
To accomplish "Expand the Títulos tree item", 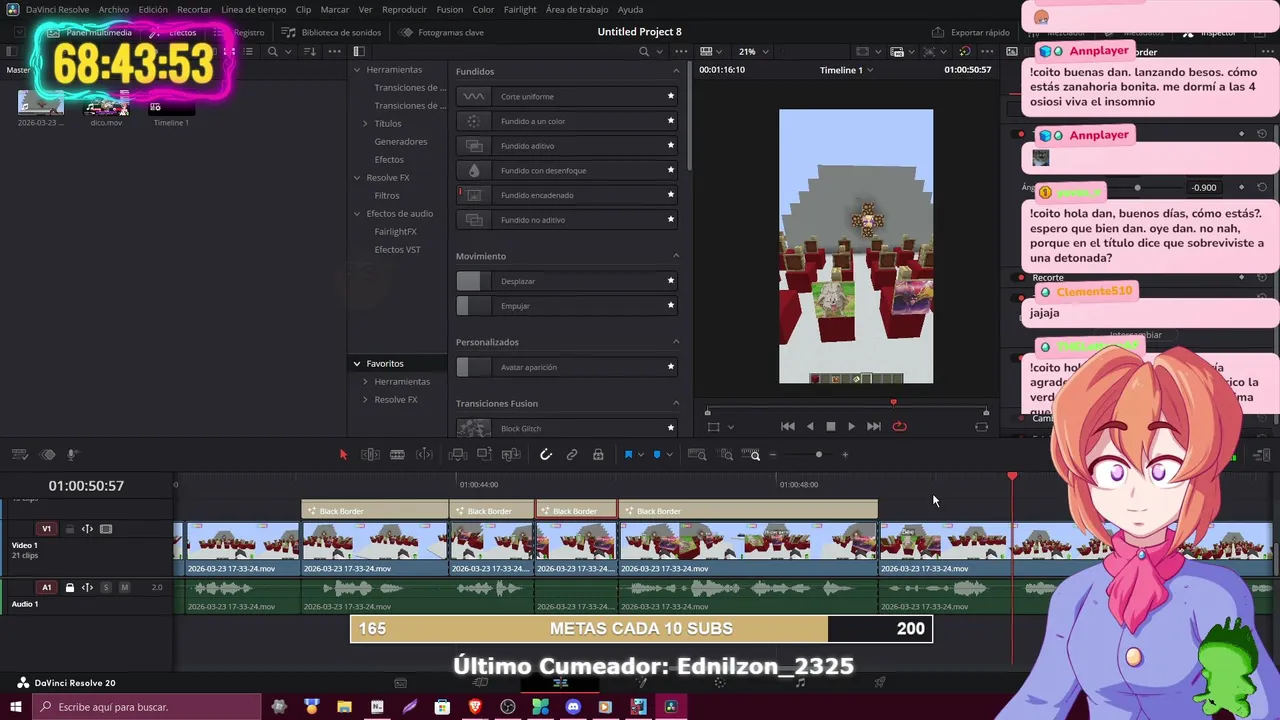I will (x=365, y=124).
